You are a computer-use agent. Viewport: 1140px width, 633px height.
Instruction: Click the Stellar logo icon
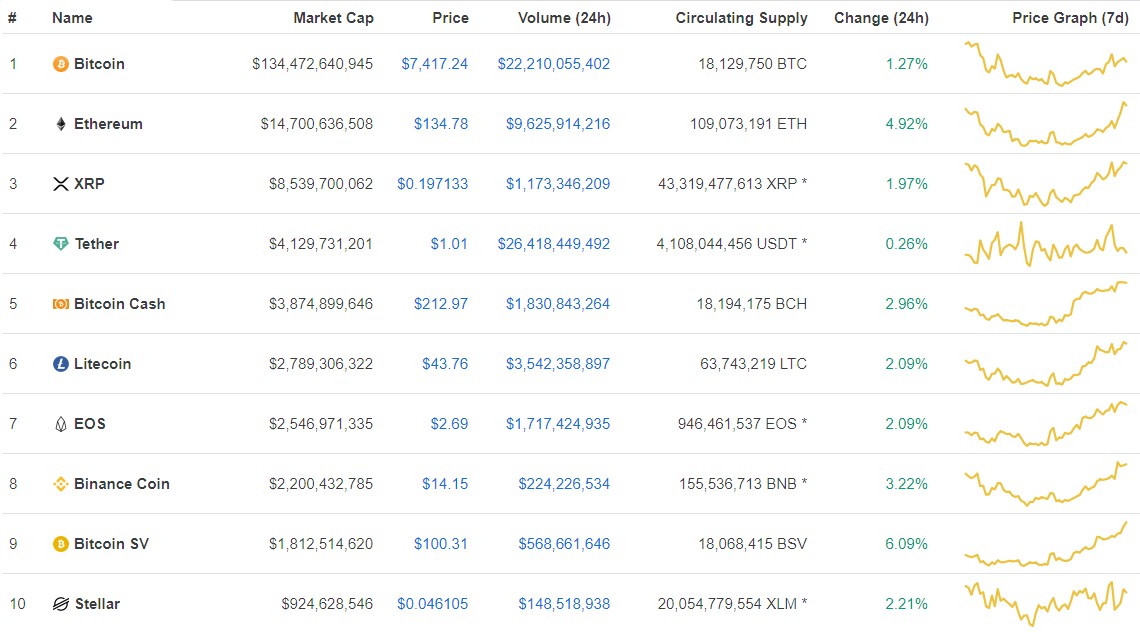pyautogui.click(x=61, y=604)
